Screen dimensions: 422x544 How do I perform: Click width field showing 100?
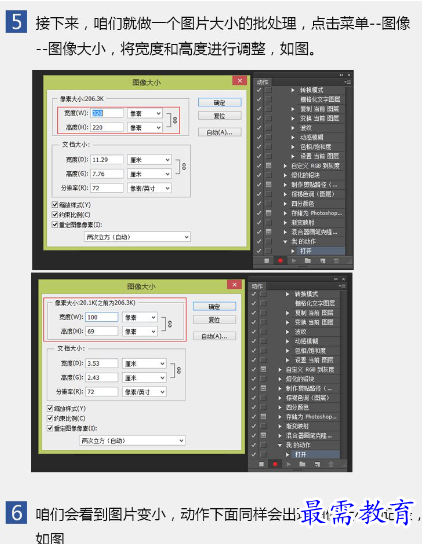coord(102,317)
